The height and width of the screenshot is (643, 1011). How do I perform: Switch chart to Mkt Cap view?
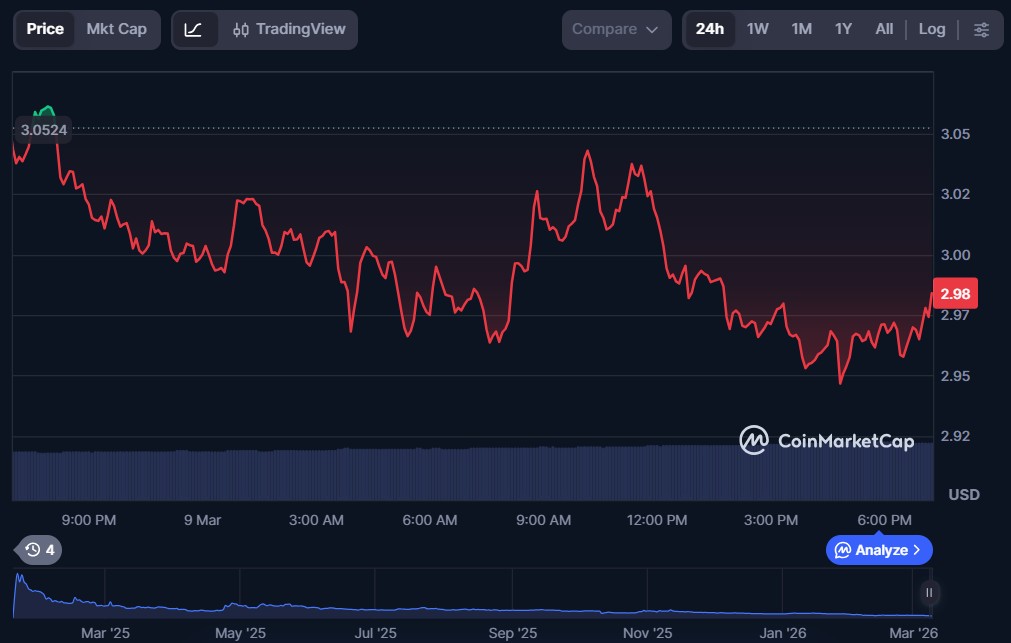pyautogui.click(x=116, y=30)
